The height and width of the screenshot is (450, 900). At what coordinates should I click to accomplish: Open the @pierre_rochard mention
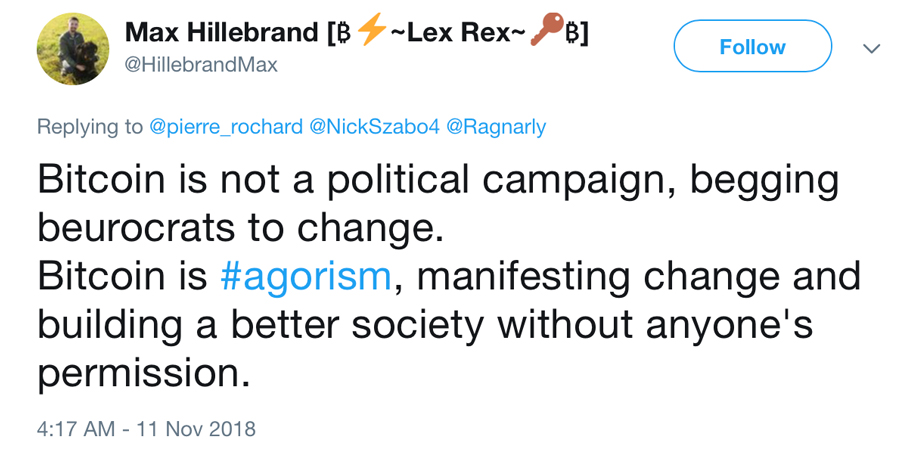pyautogui.click(x=226, y=127)
